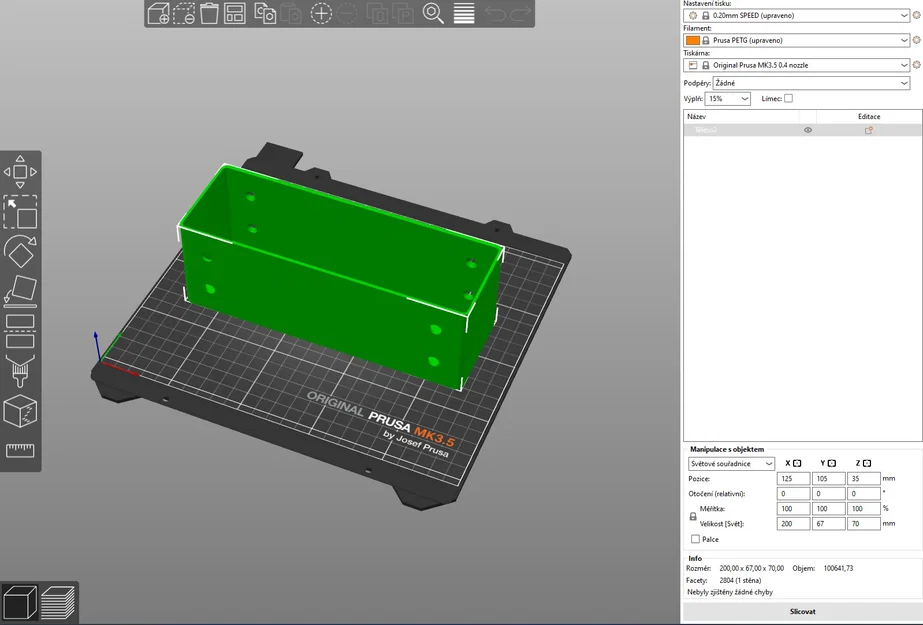Select the Move tool in left toolbar

[20, 172]
